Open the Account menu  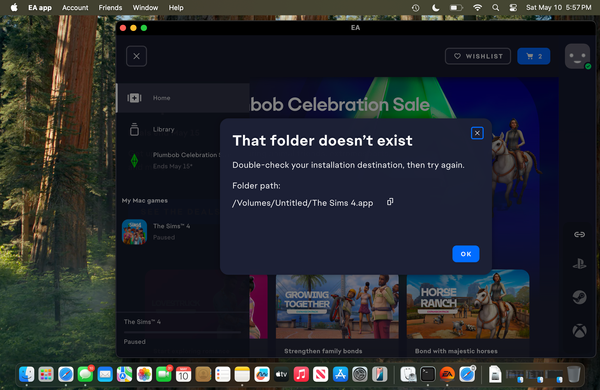tap(75, 8)
